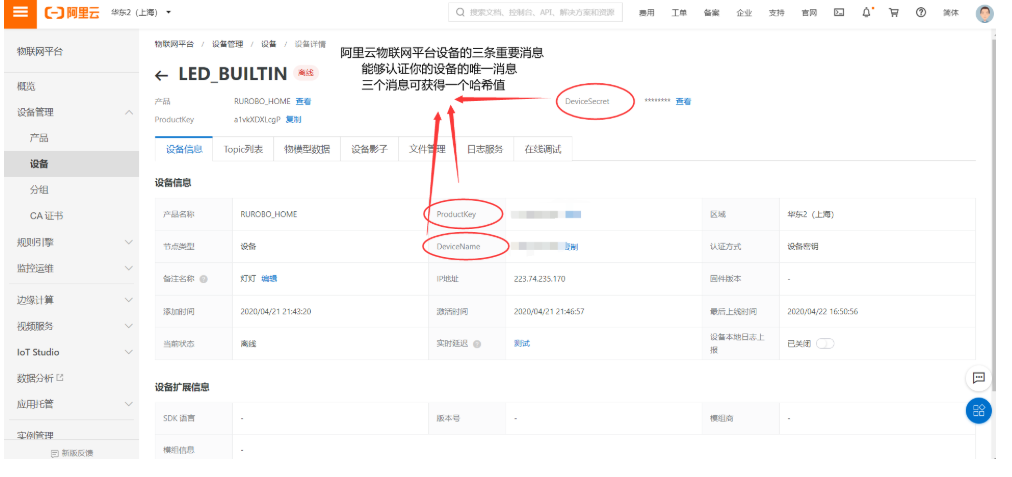Toggle the 设备本地日志上报 switch
1012x477 pixels.
[825, 343]
